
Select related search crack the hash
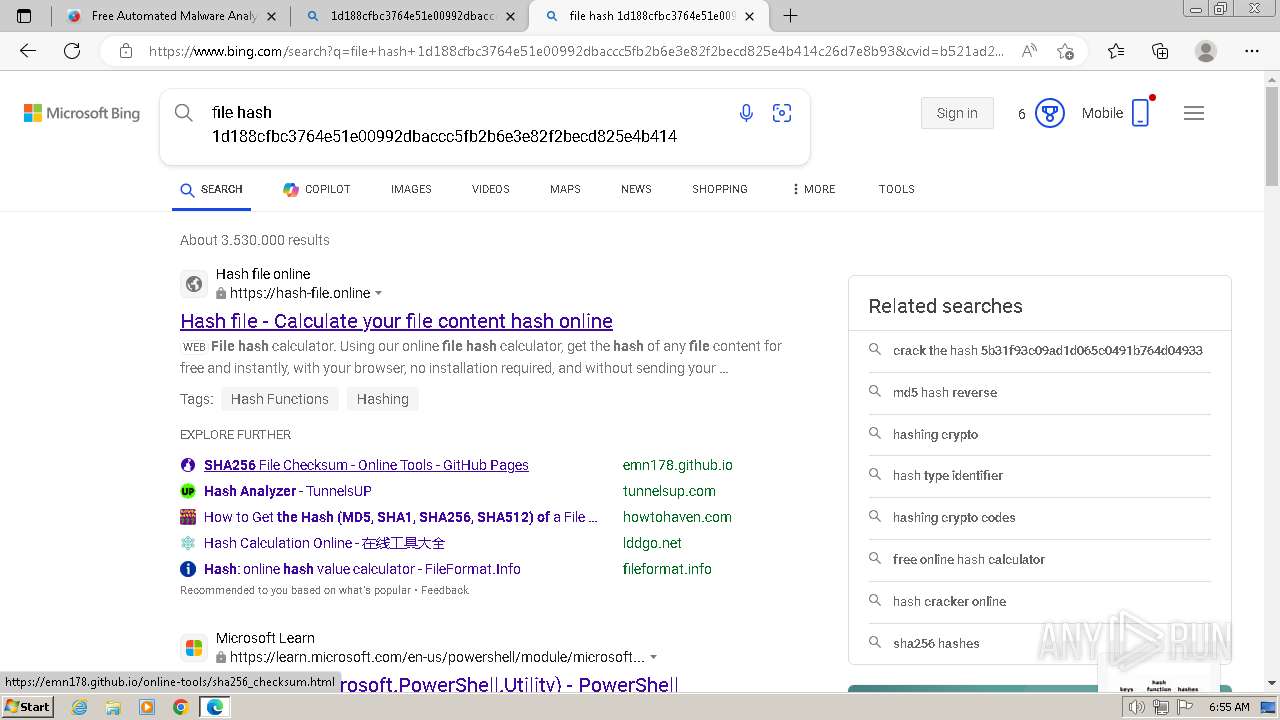point(1048,350)
